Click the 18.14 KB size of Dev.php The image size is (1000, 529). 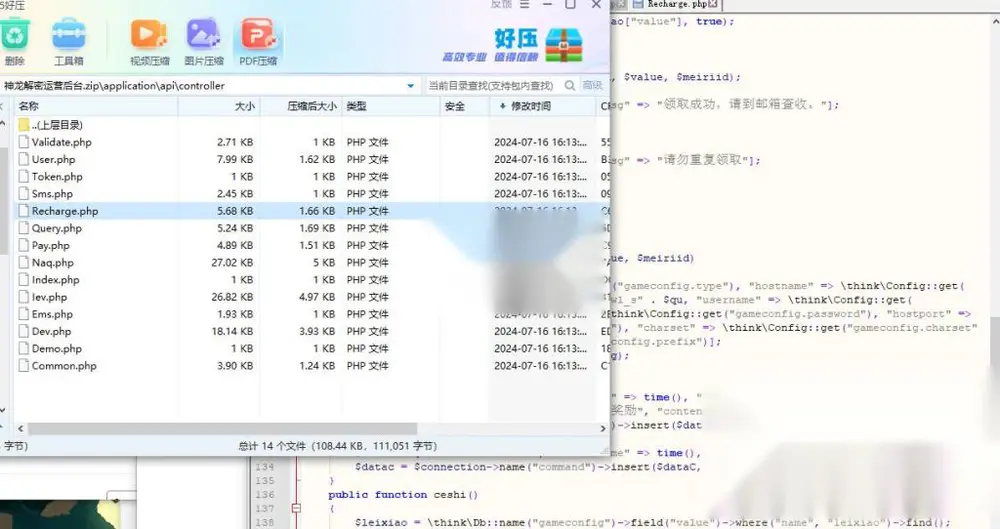(232, 331)
